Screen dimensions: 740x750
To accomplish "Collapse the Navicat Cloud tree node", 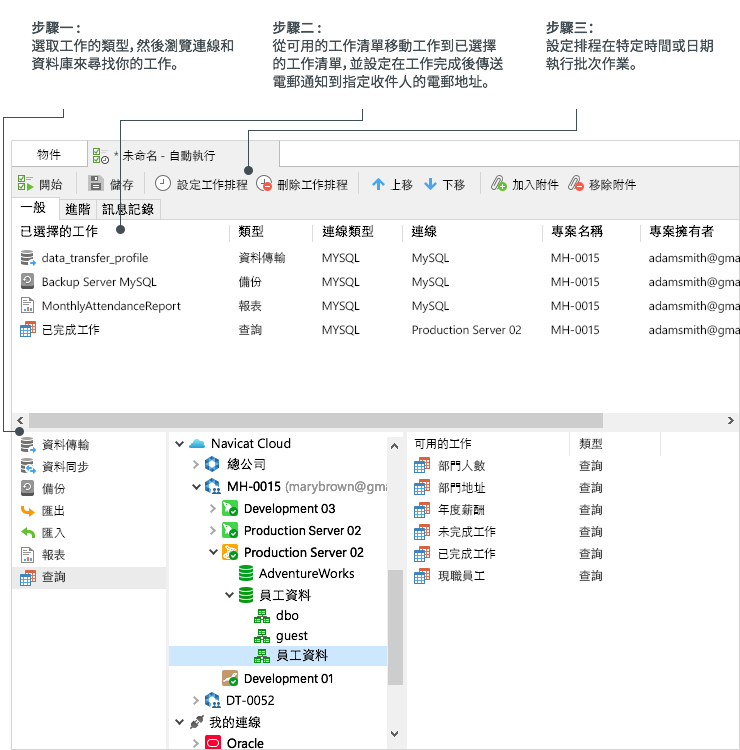I will 179,444.
